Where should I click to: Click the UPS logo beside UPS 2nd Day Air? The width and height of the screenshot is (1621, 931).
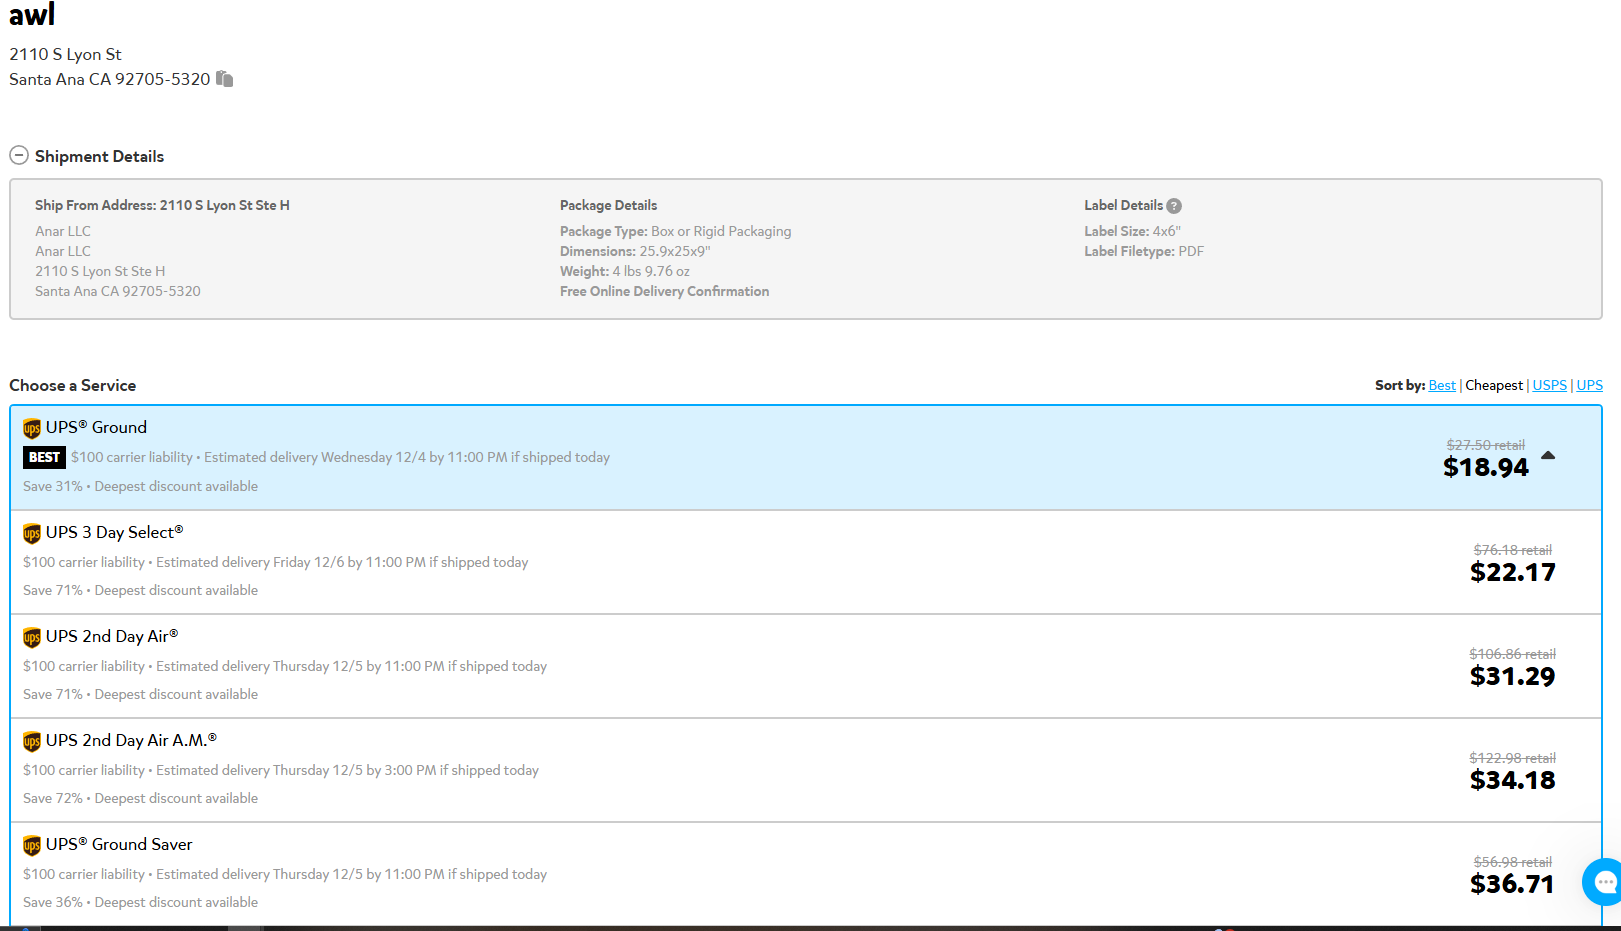[x=32, y=637]
